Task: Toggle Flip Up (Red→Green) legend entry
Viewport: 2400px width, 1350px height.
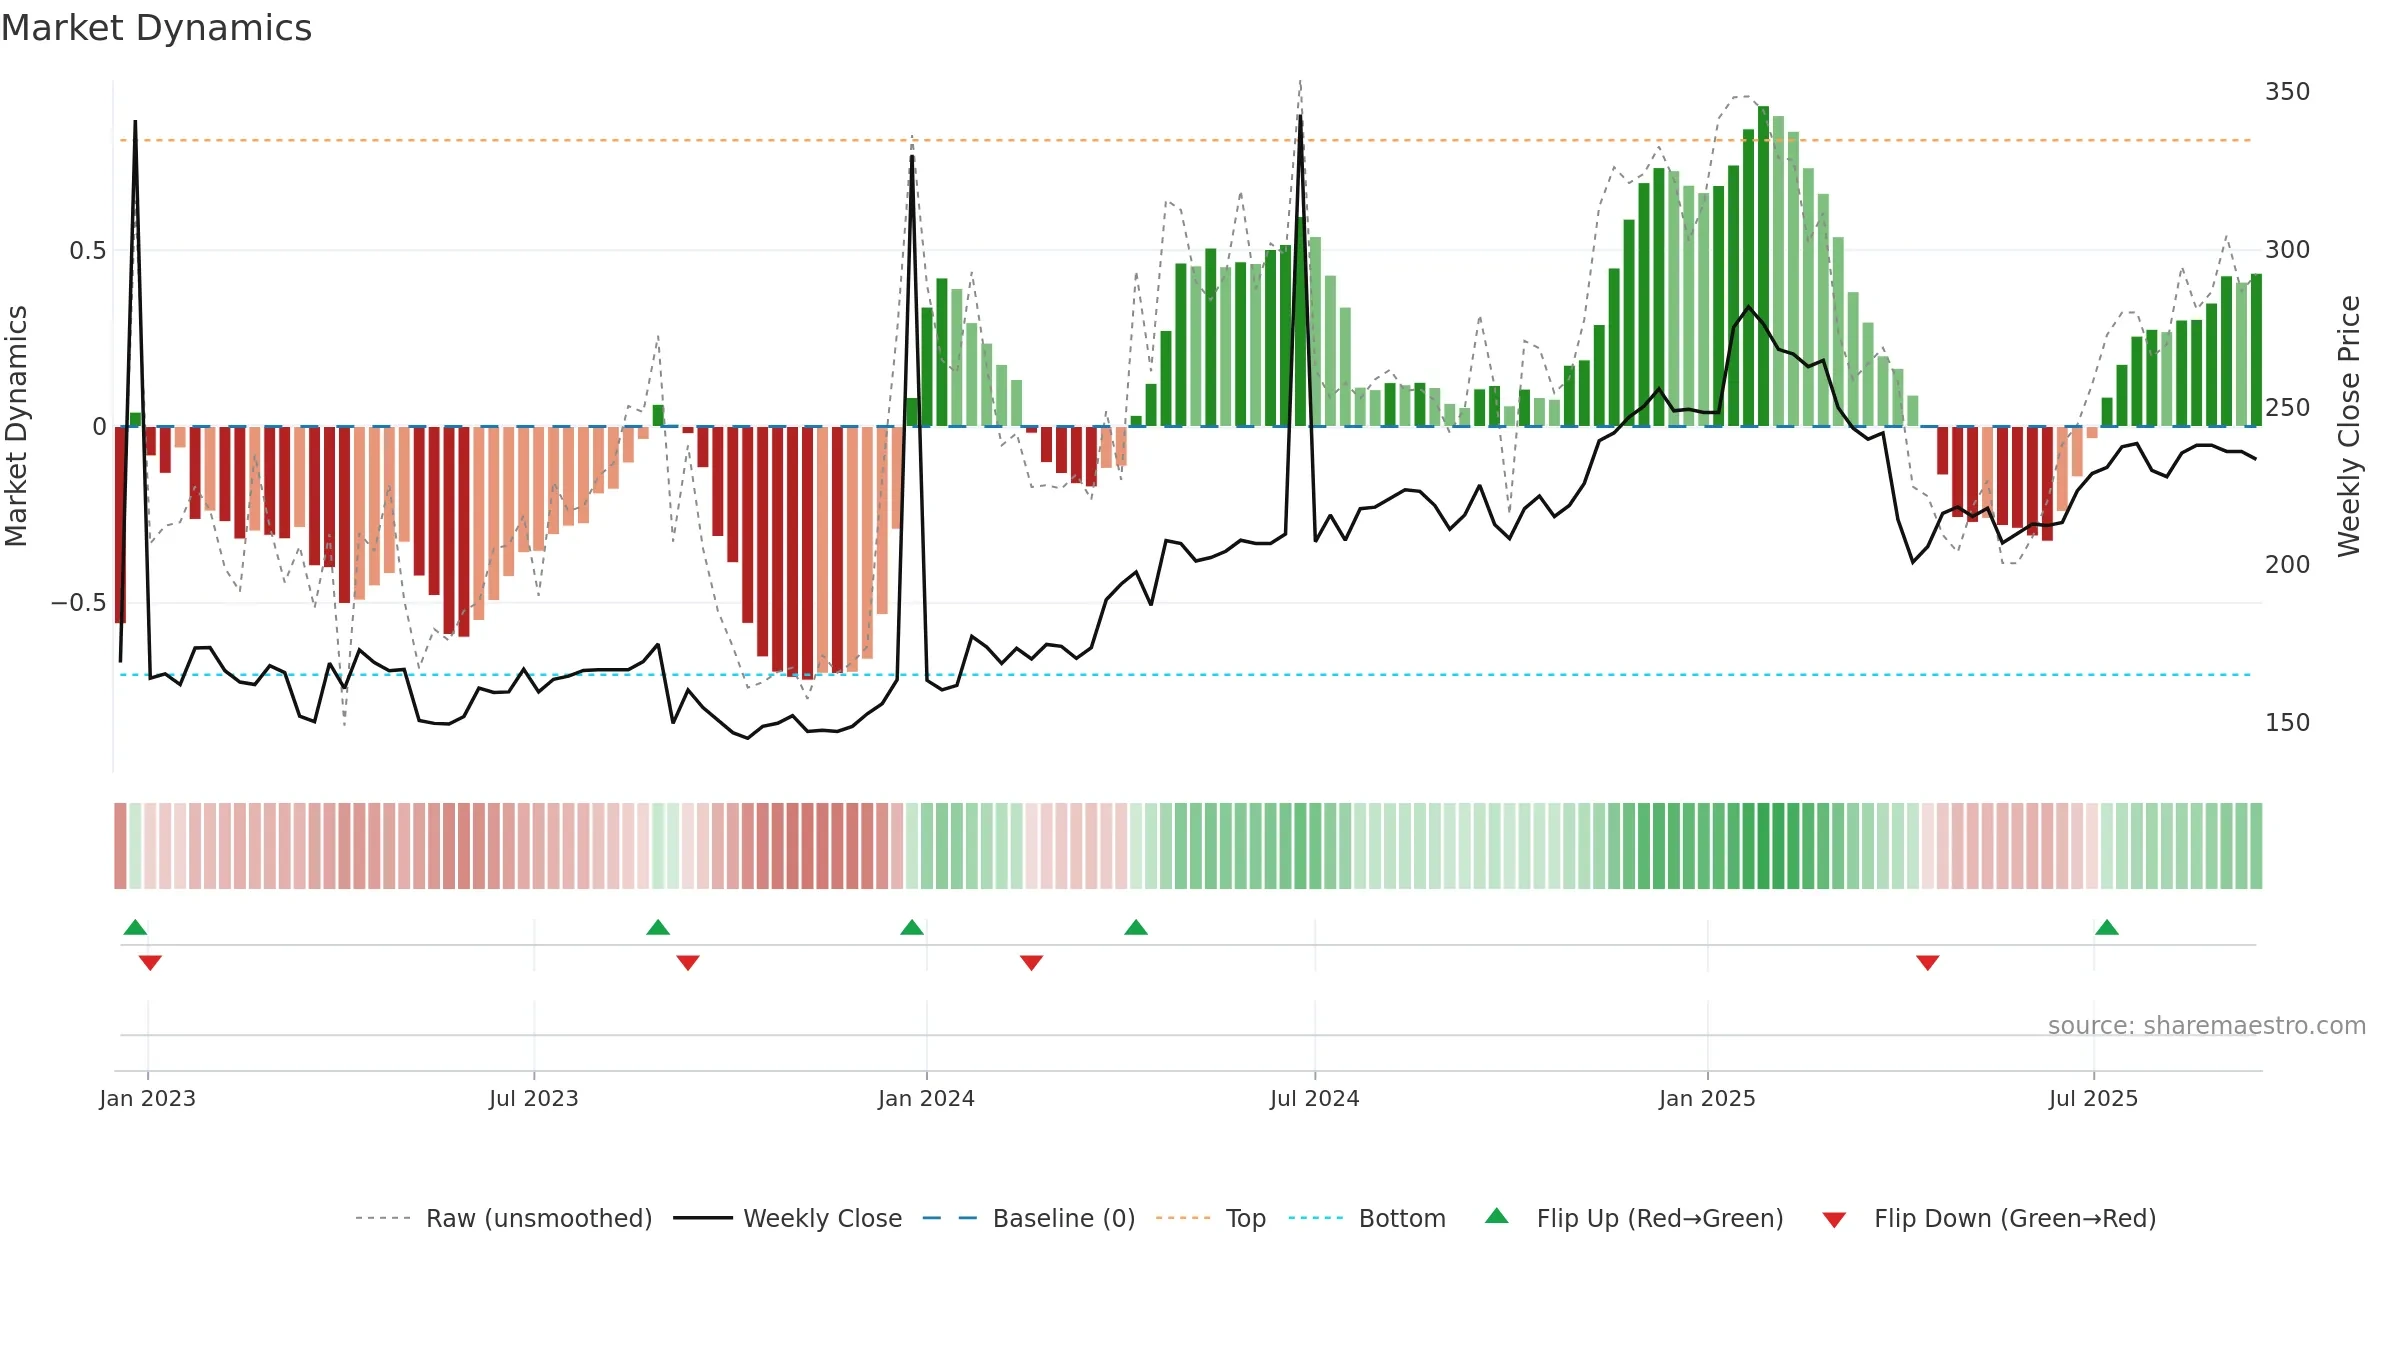Action: (x=1633, y=1218)
